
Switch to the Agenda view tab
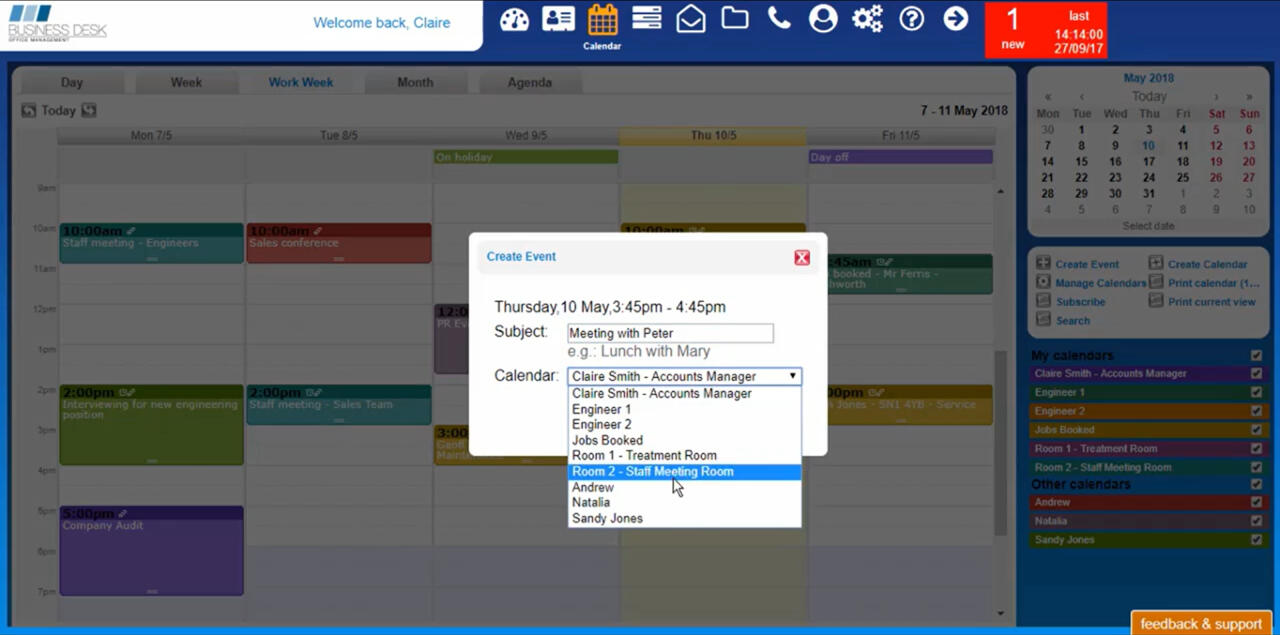(529, 82)
